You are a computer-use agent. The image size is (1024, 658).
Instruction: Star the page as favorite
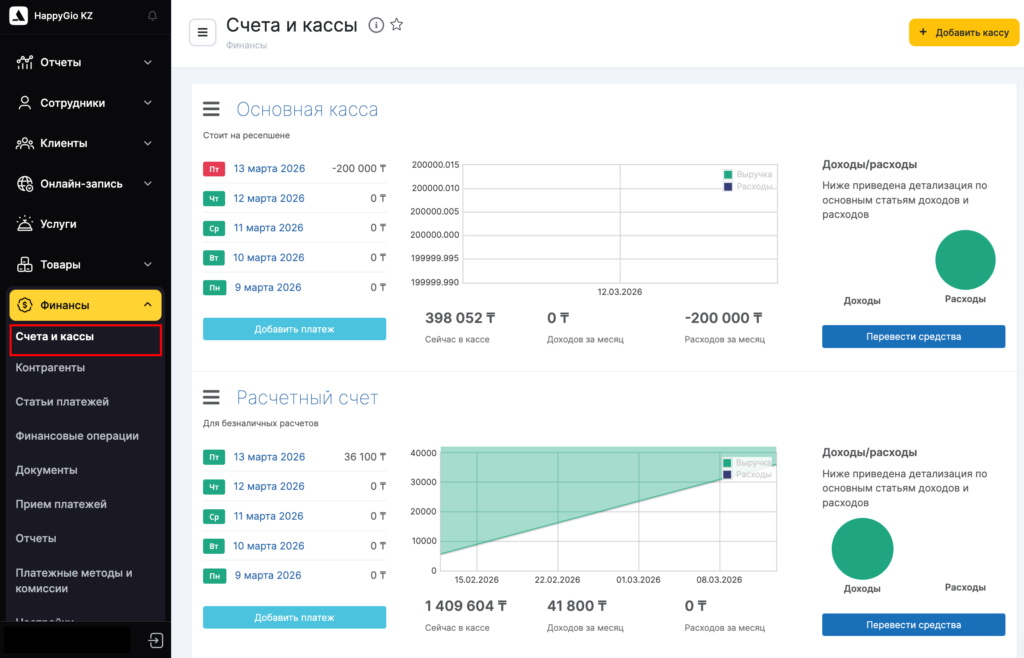397,26
